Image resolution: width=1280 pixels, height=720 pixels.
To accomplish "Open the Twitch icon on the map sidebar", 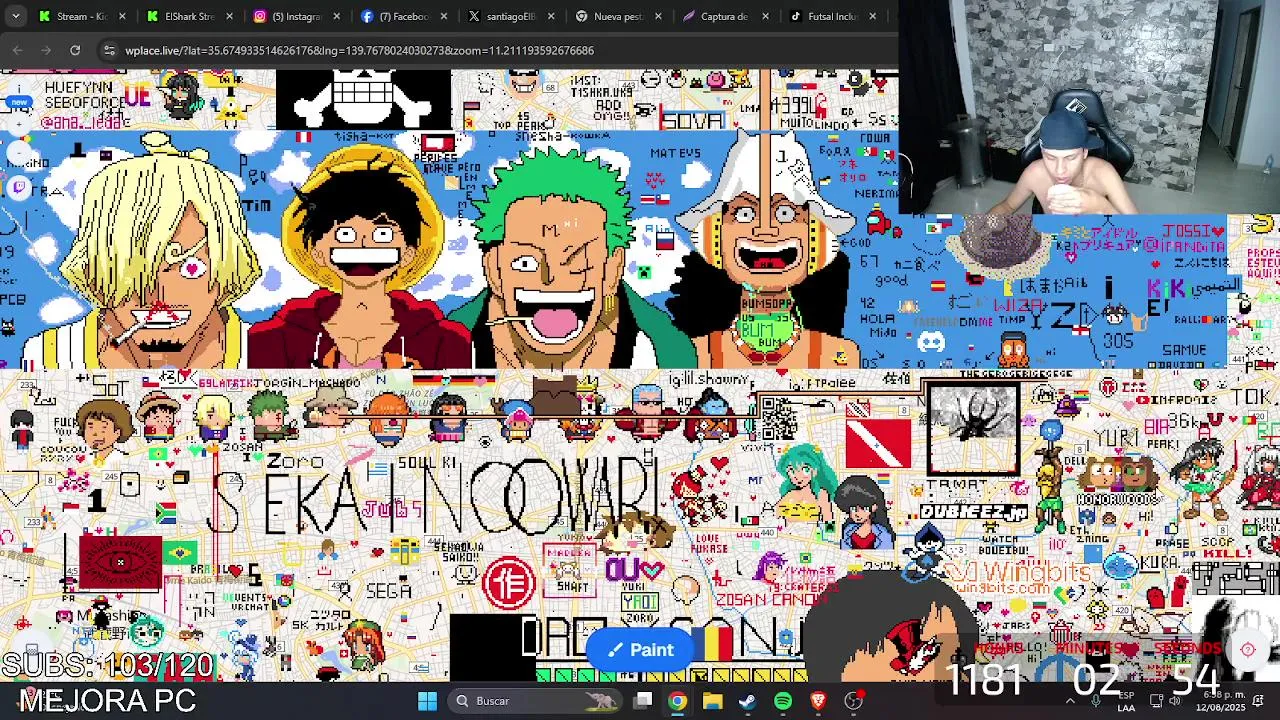I will (x=20, y=187).
